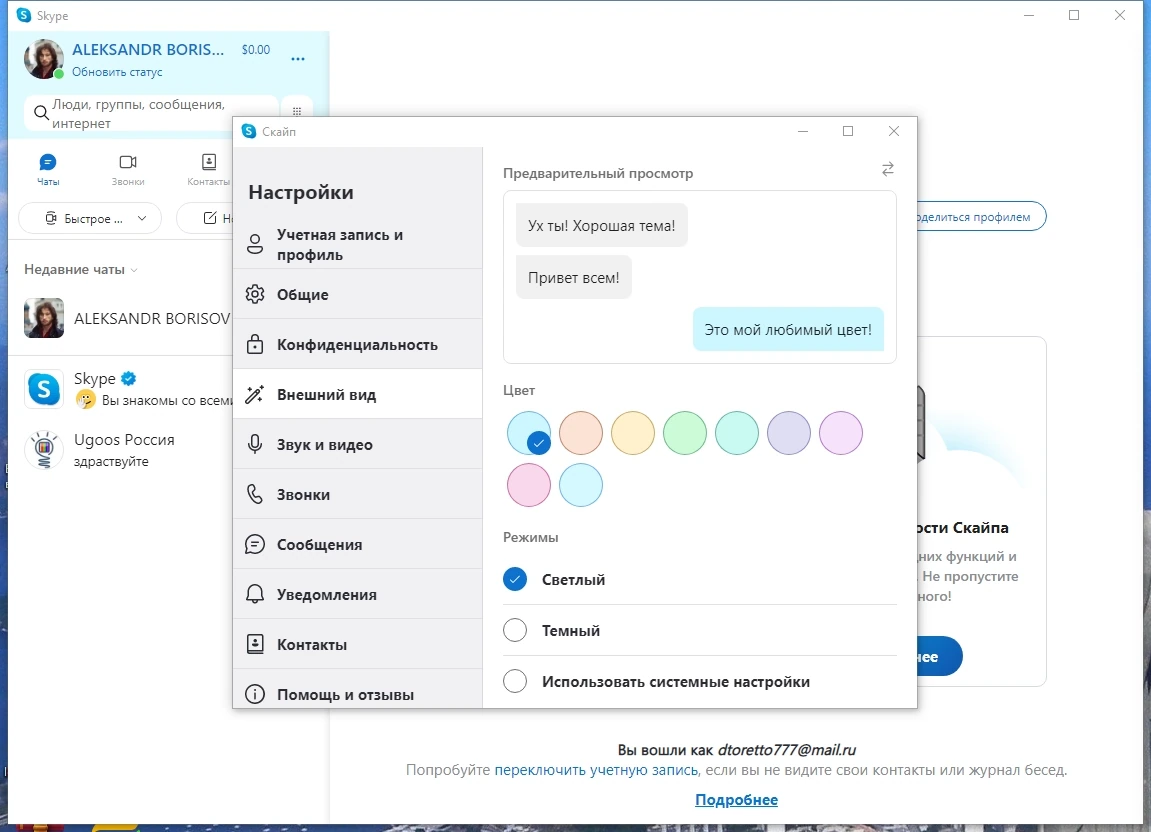Close the Скайп settings window
Image resolution: width=1151 pixels, height=832 pixels.
coord(893,131)
